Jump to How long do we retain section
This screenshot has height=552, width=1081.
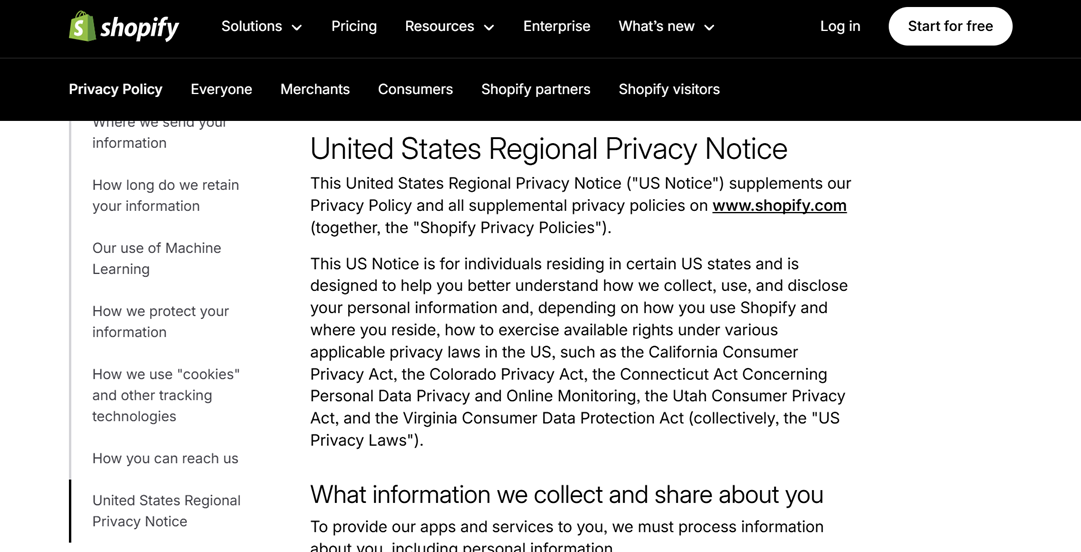(165, 196)
